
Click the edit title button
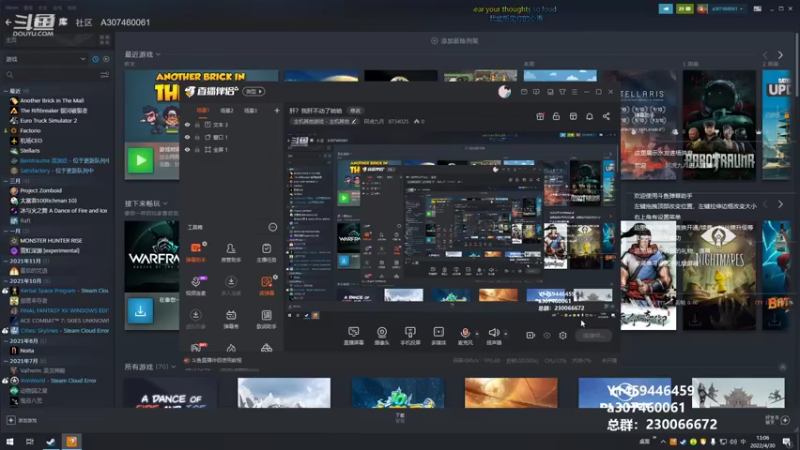pos(355,111)
